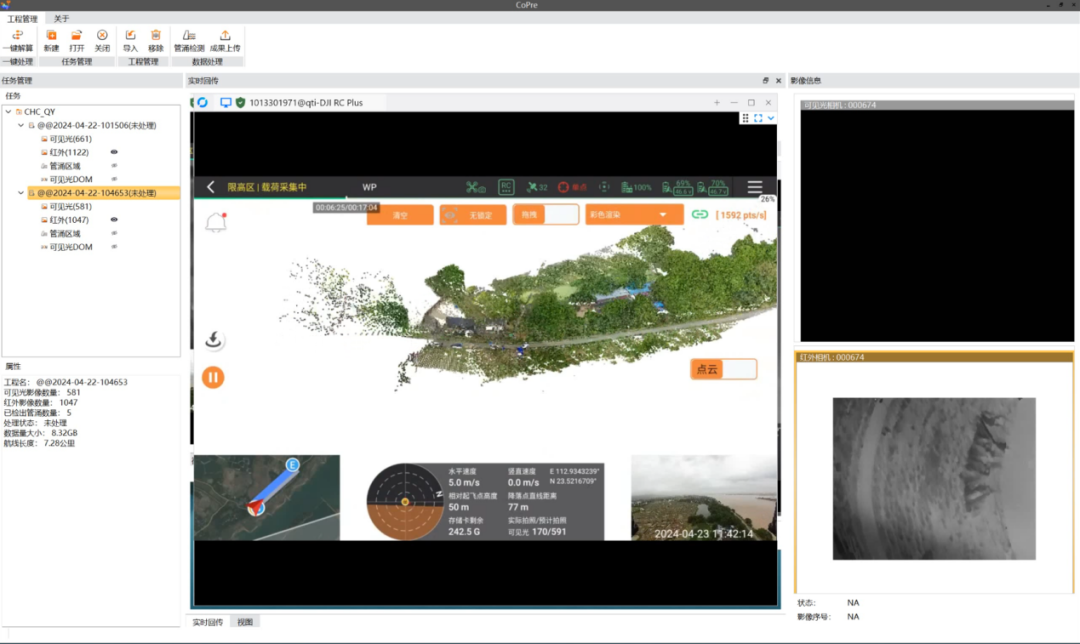Click the WP waypoint label
The image size is (1080, 644).
tap(369, 187)
